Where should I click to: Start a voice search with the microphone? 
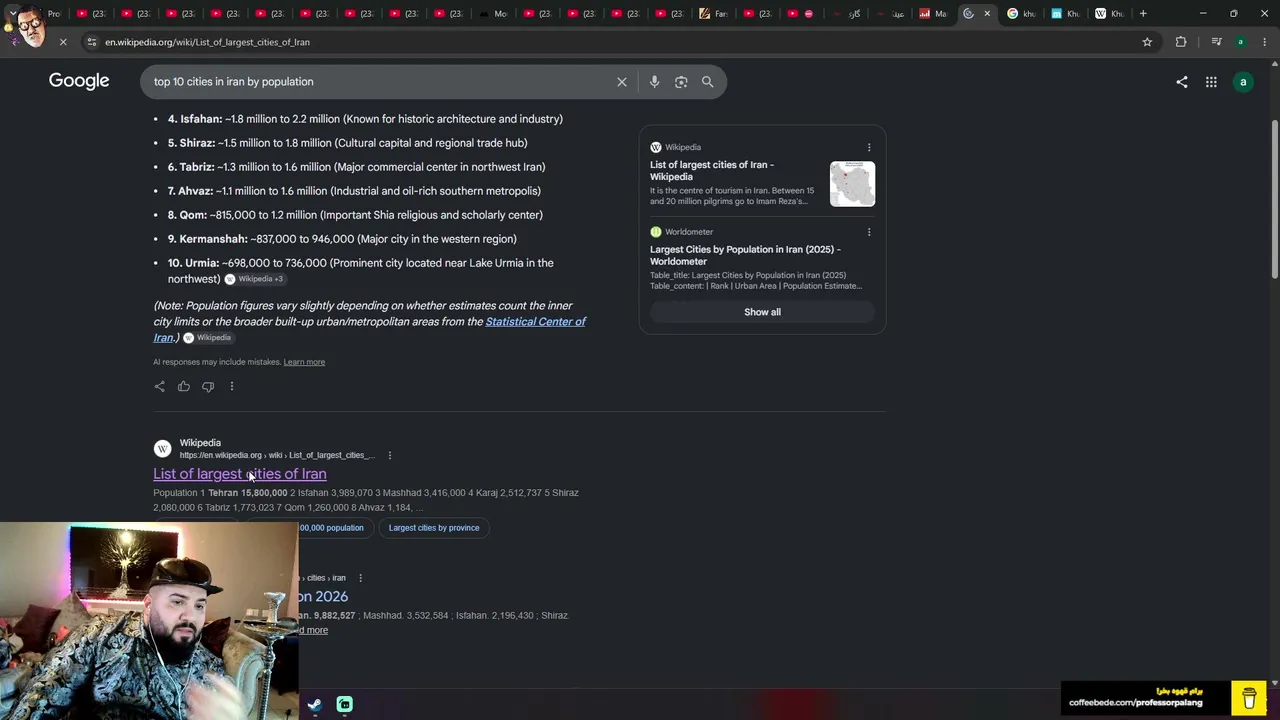[654, 82]
